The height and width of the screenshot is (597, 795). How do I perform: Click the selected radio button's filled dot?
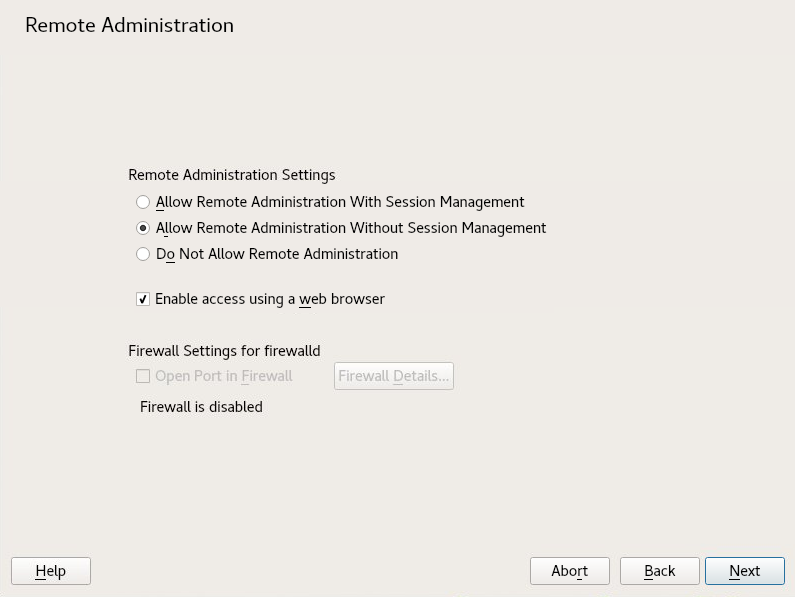coord(143,228)
